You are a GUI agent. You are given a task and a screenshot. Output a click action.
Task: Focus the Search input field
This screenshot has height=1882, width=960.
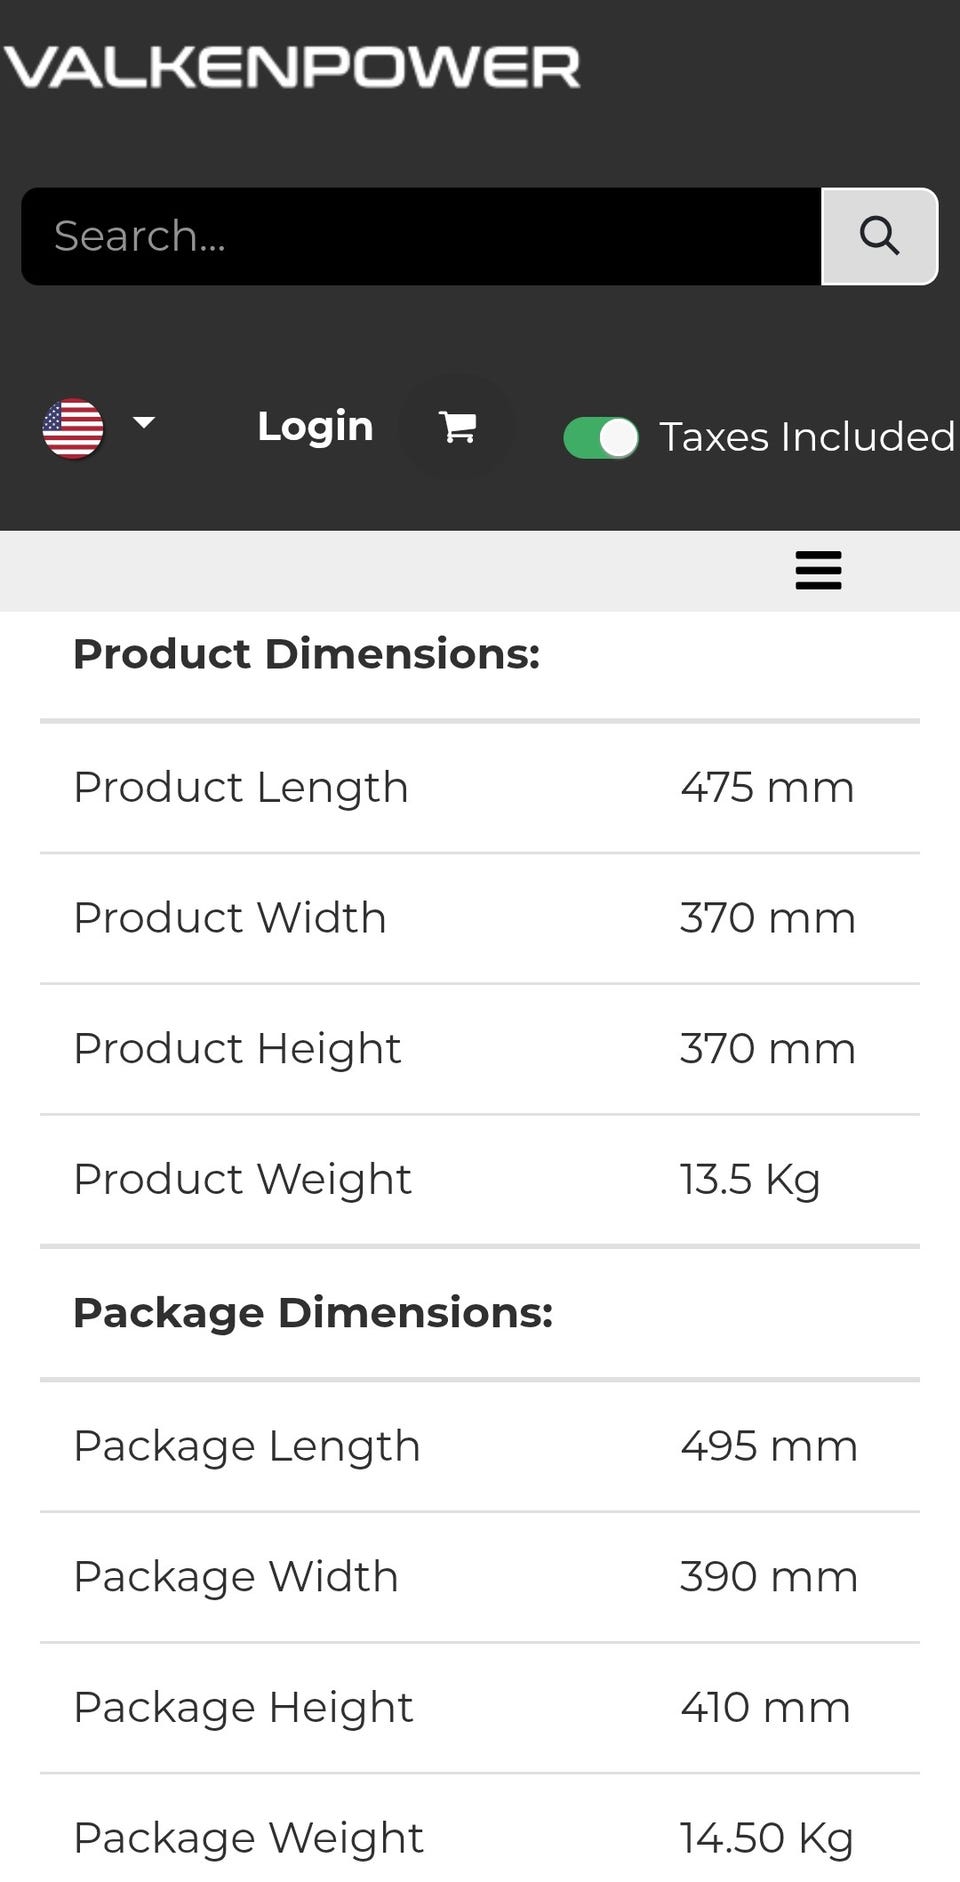420,236
